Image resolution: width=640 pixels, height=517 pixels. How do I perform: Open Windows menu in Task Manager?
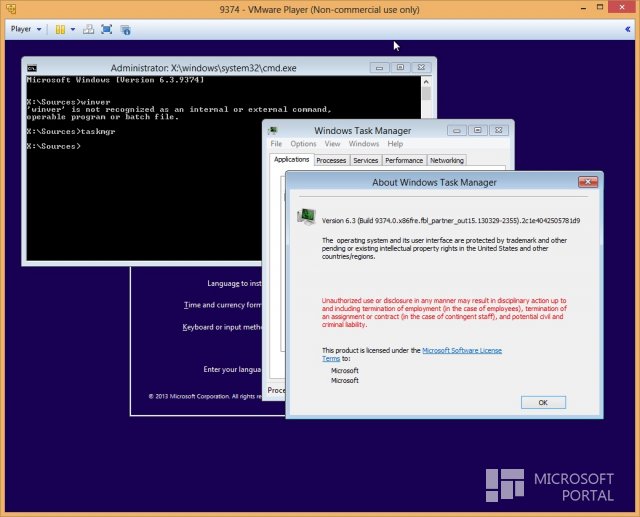pyautogui.click(x=364, y=144)
